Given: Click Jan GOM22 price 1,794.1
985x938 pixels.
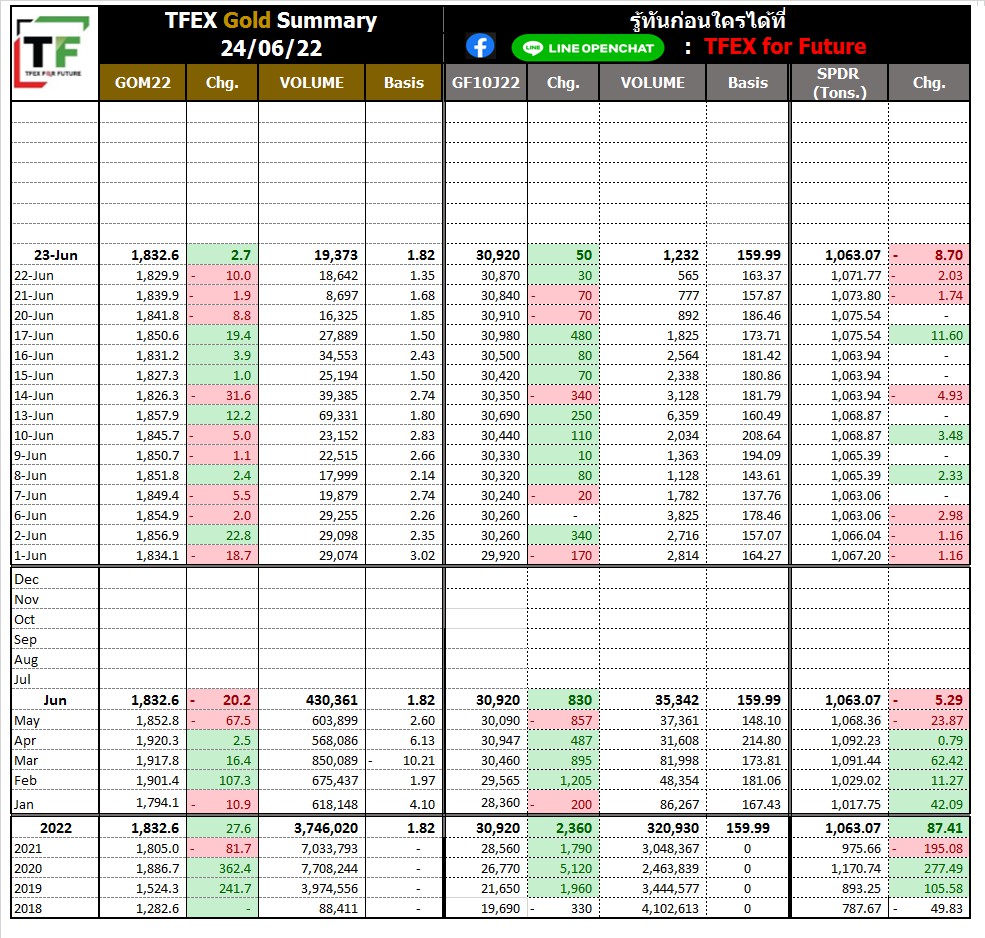Looking at the screenshot, I should point(157,802).
